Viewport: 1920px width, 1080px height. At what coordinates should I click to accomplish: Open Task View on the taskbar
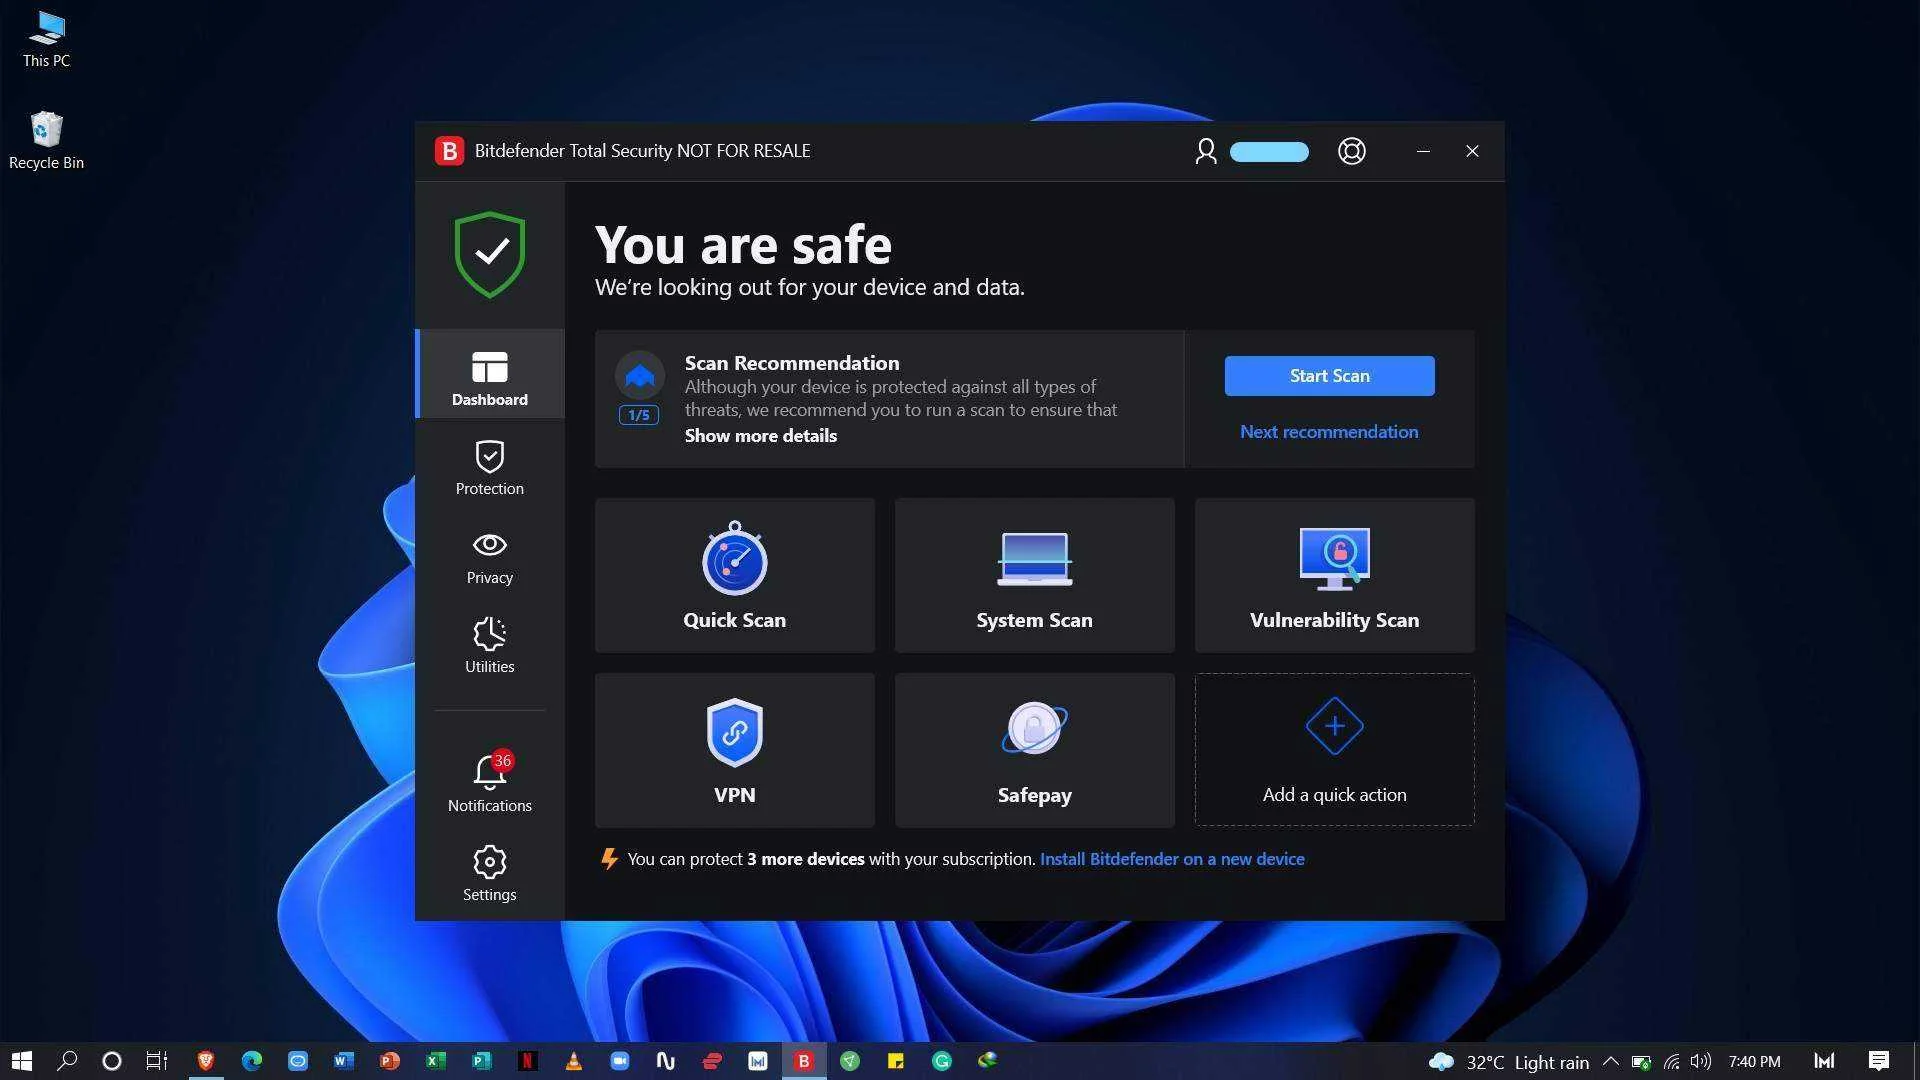pos(157,1061)
